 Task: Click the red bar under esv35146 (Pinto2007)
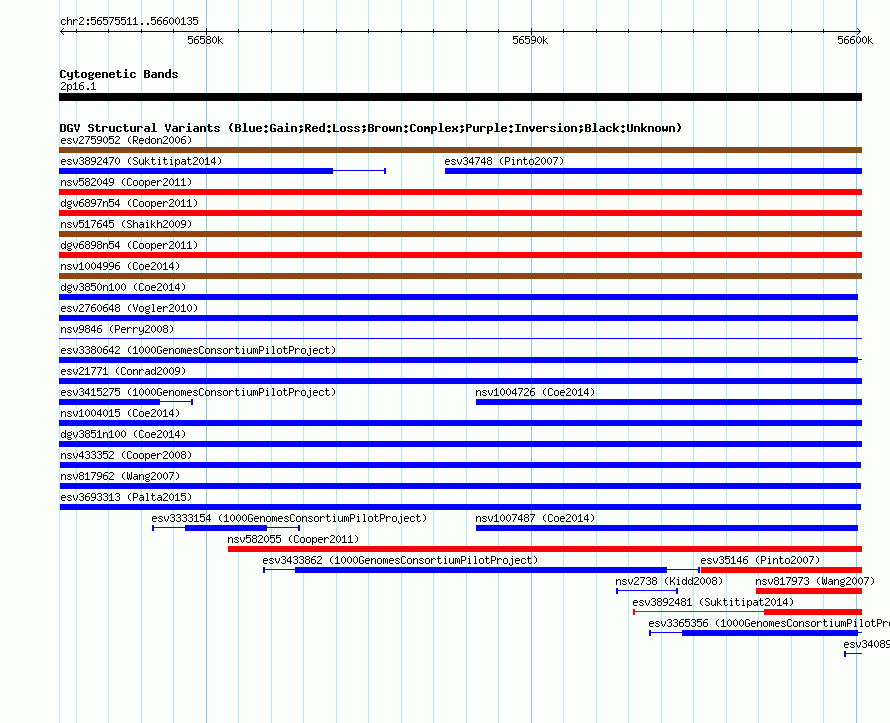[x=782, y=570]
